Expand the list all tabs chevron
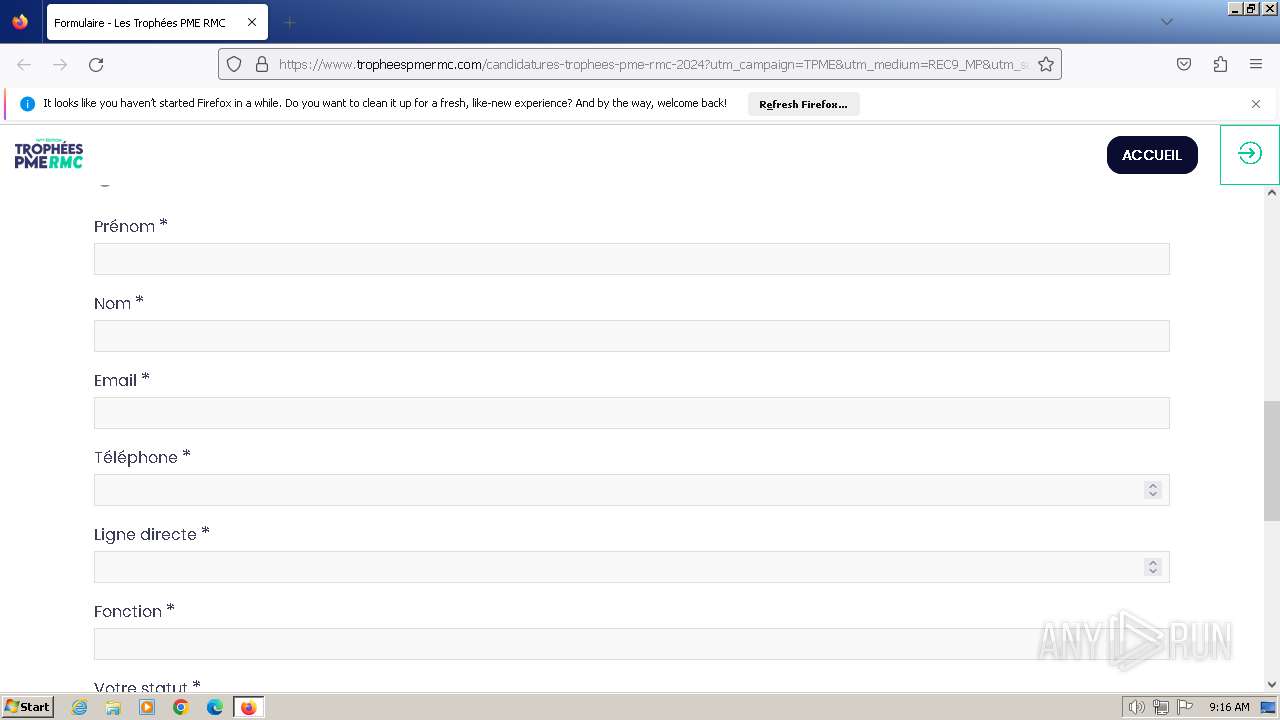Image resolution: width=1280 pixels, height=720 pixels. pyautogui.click(x=1166, y=22)
